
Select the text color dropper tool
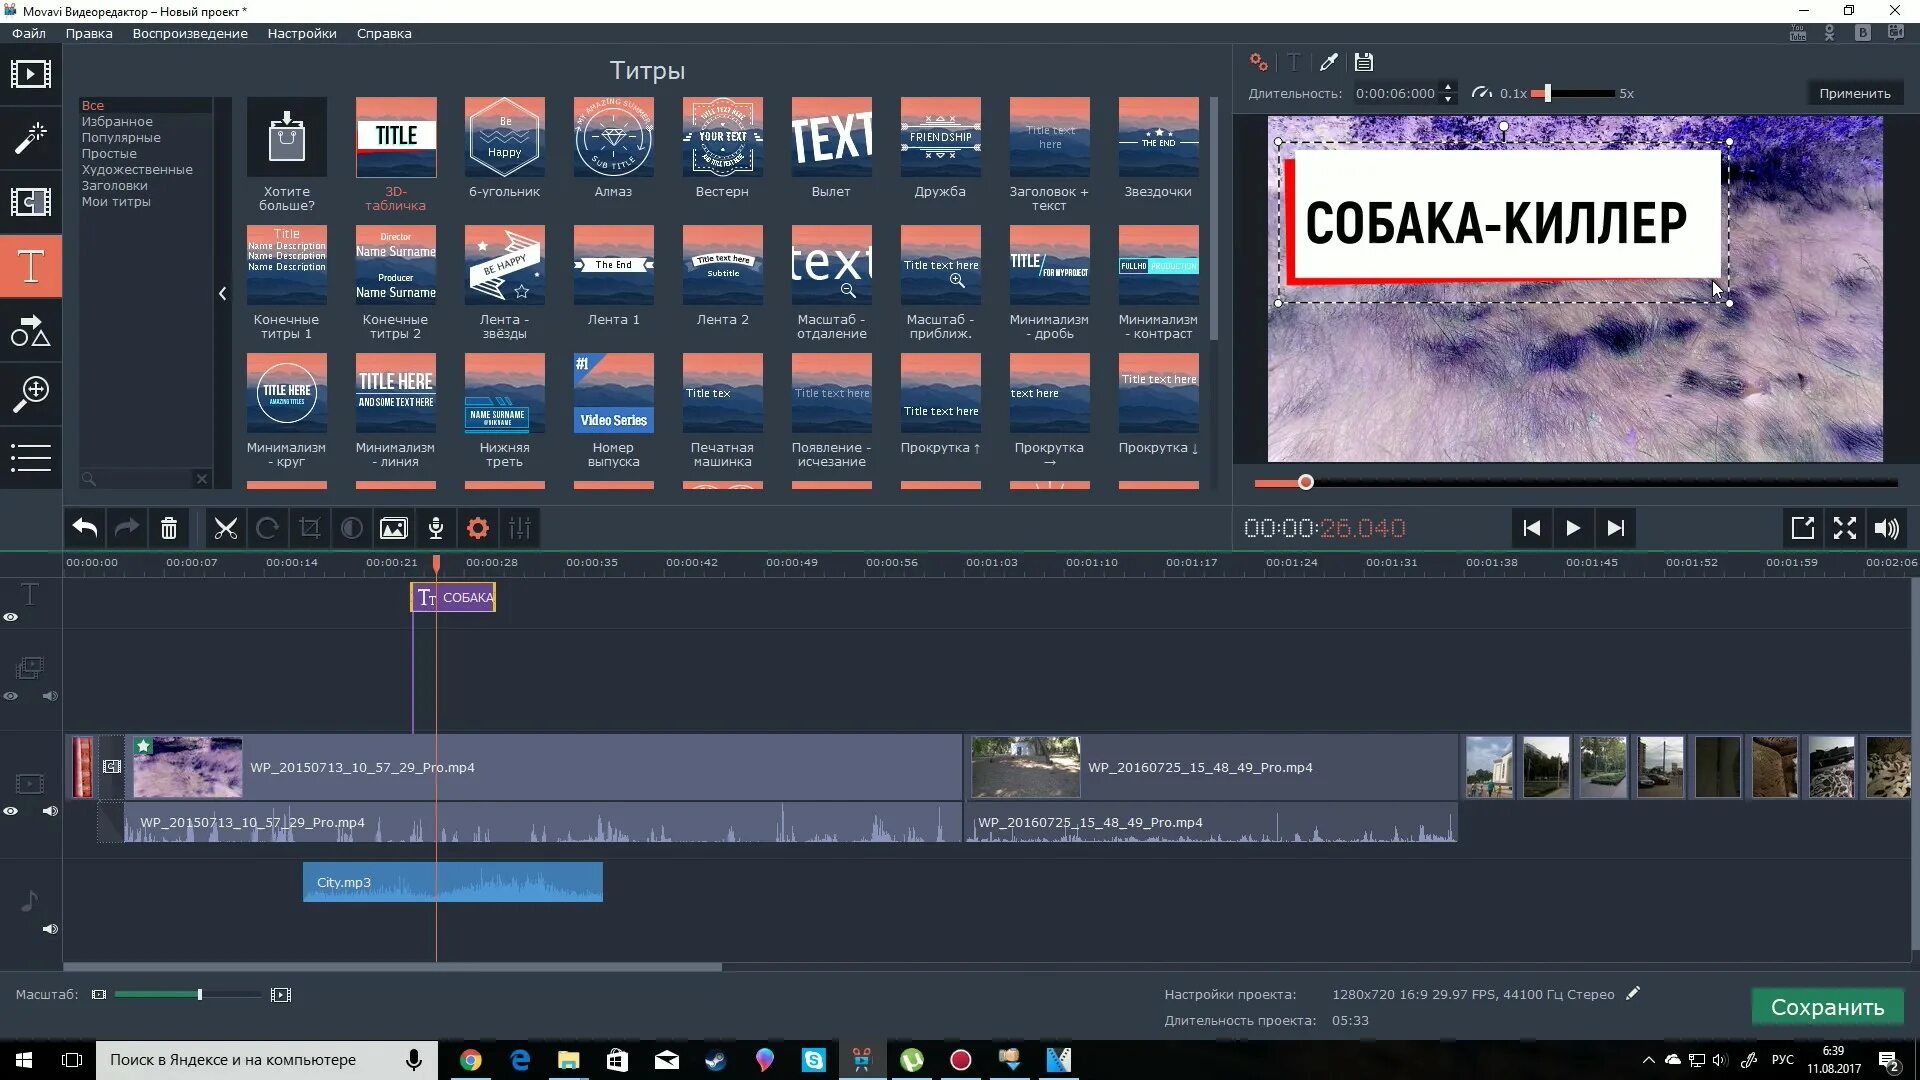pyautogui.click(x=1328, y=62)
